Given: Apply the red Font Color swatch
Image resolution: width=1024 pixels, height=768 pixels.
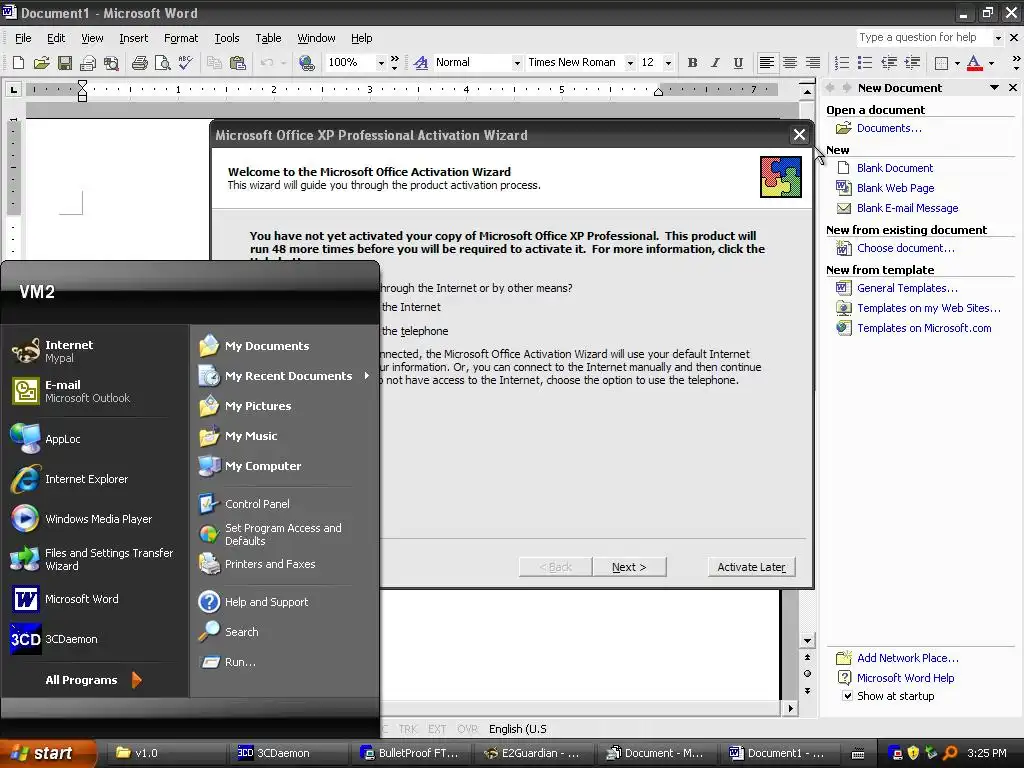Looking at the screenshot, I should [x=974, y=63].
